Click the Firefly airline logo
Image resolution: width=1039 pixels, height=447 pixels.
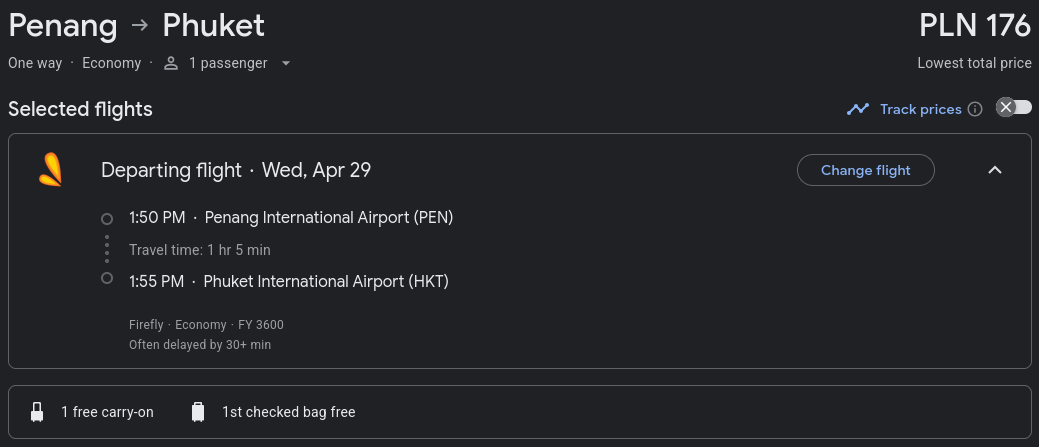50,170
